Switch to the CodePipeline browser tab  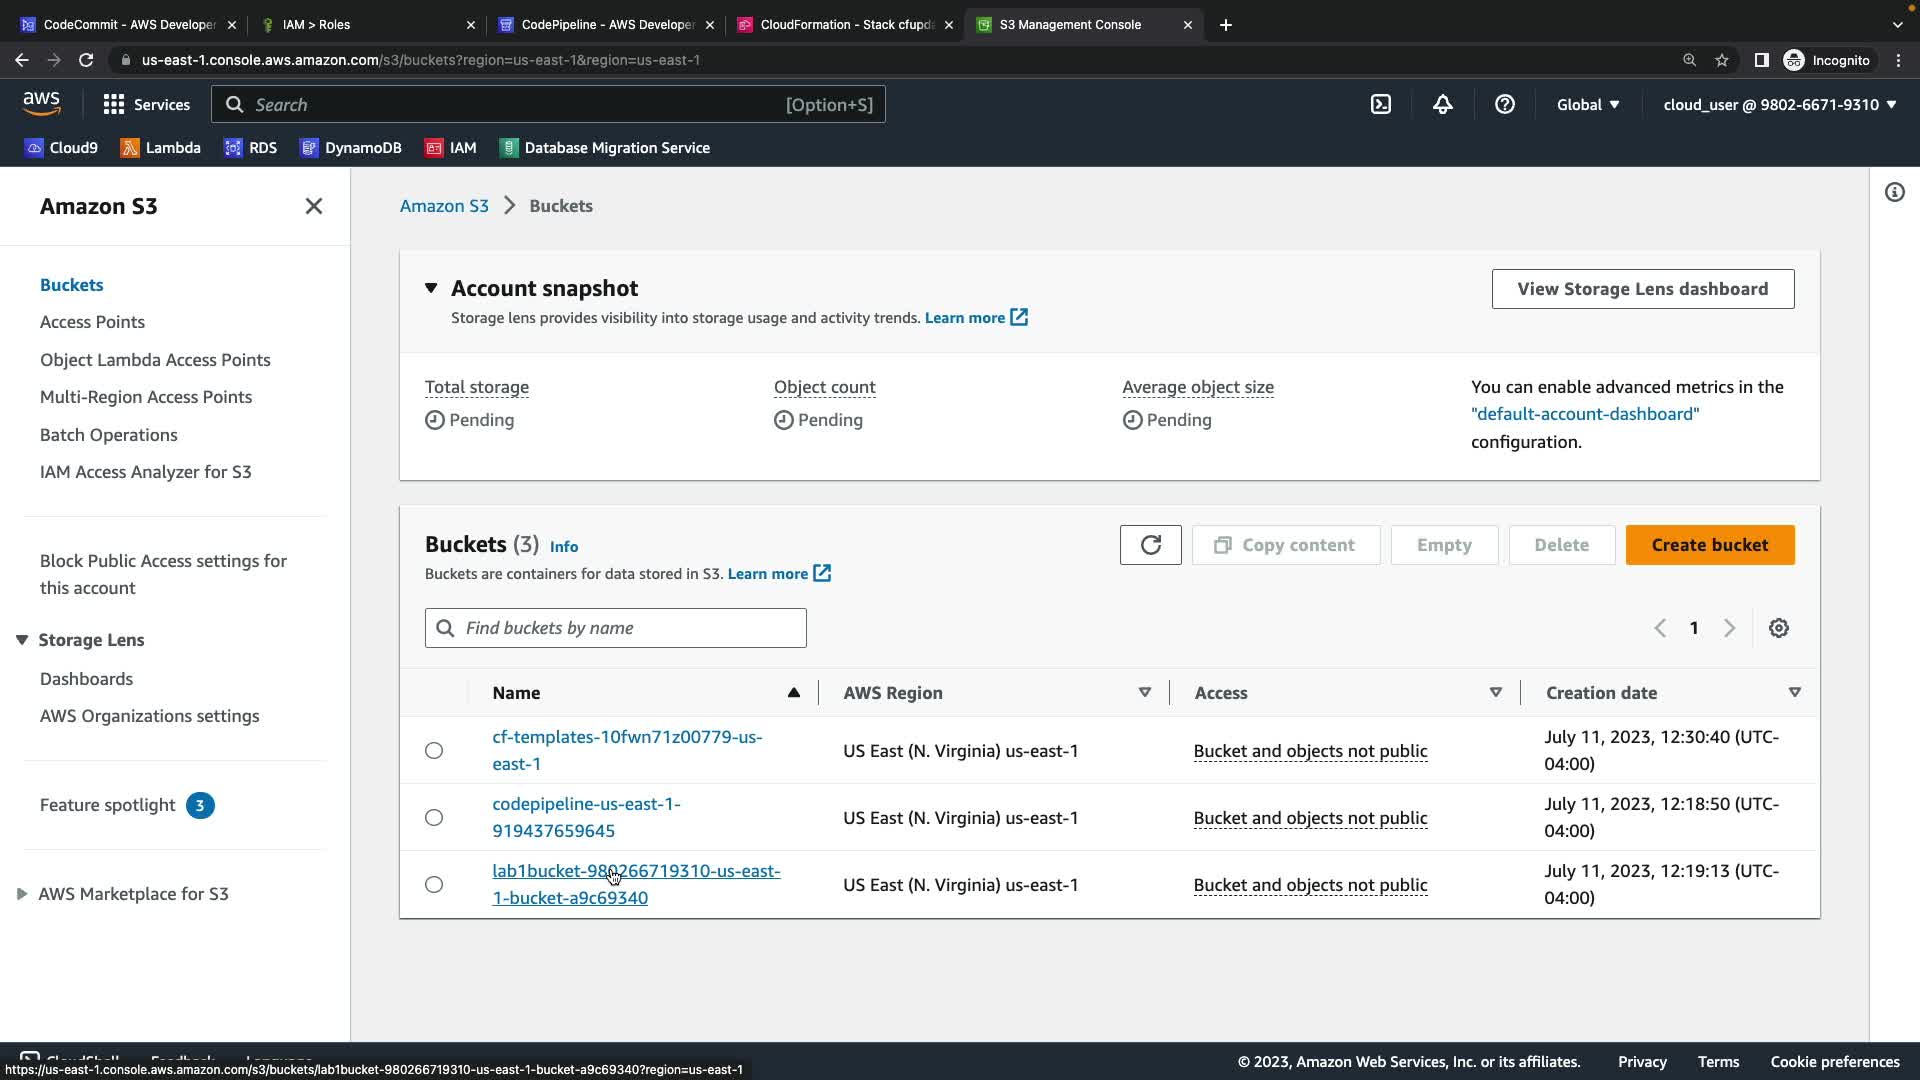pyautogui.click(x=607, y=24)
